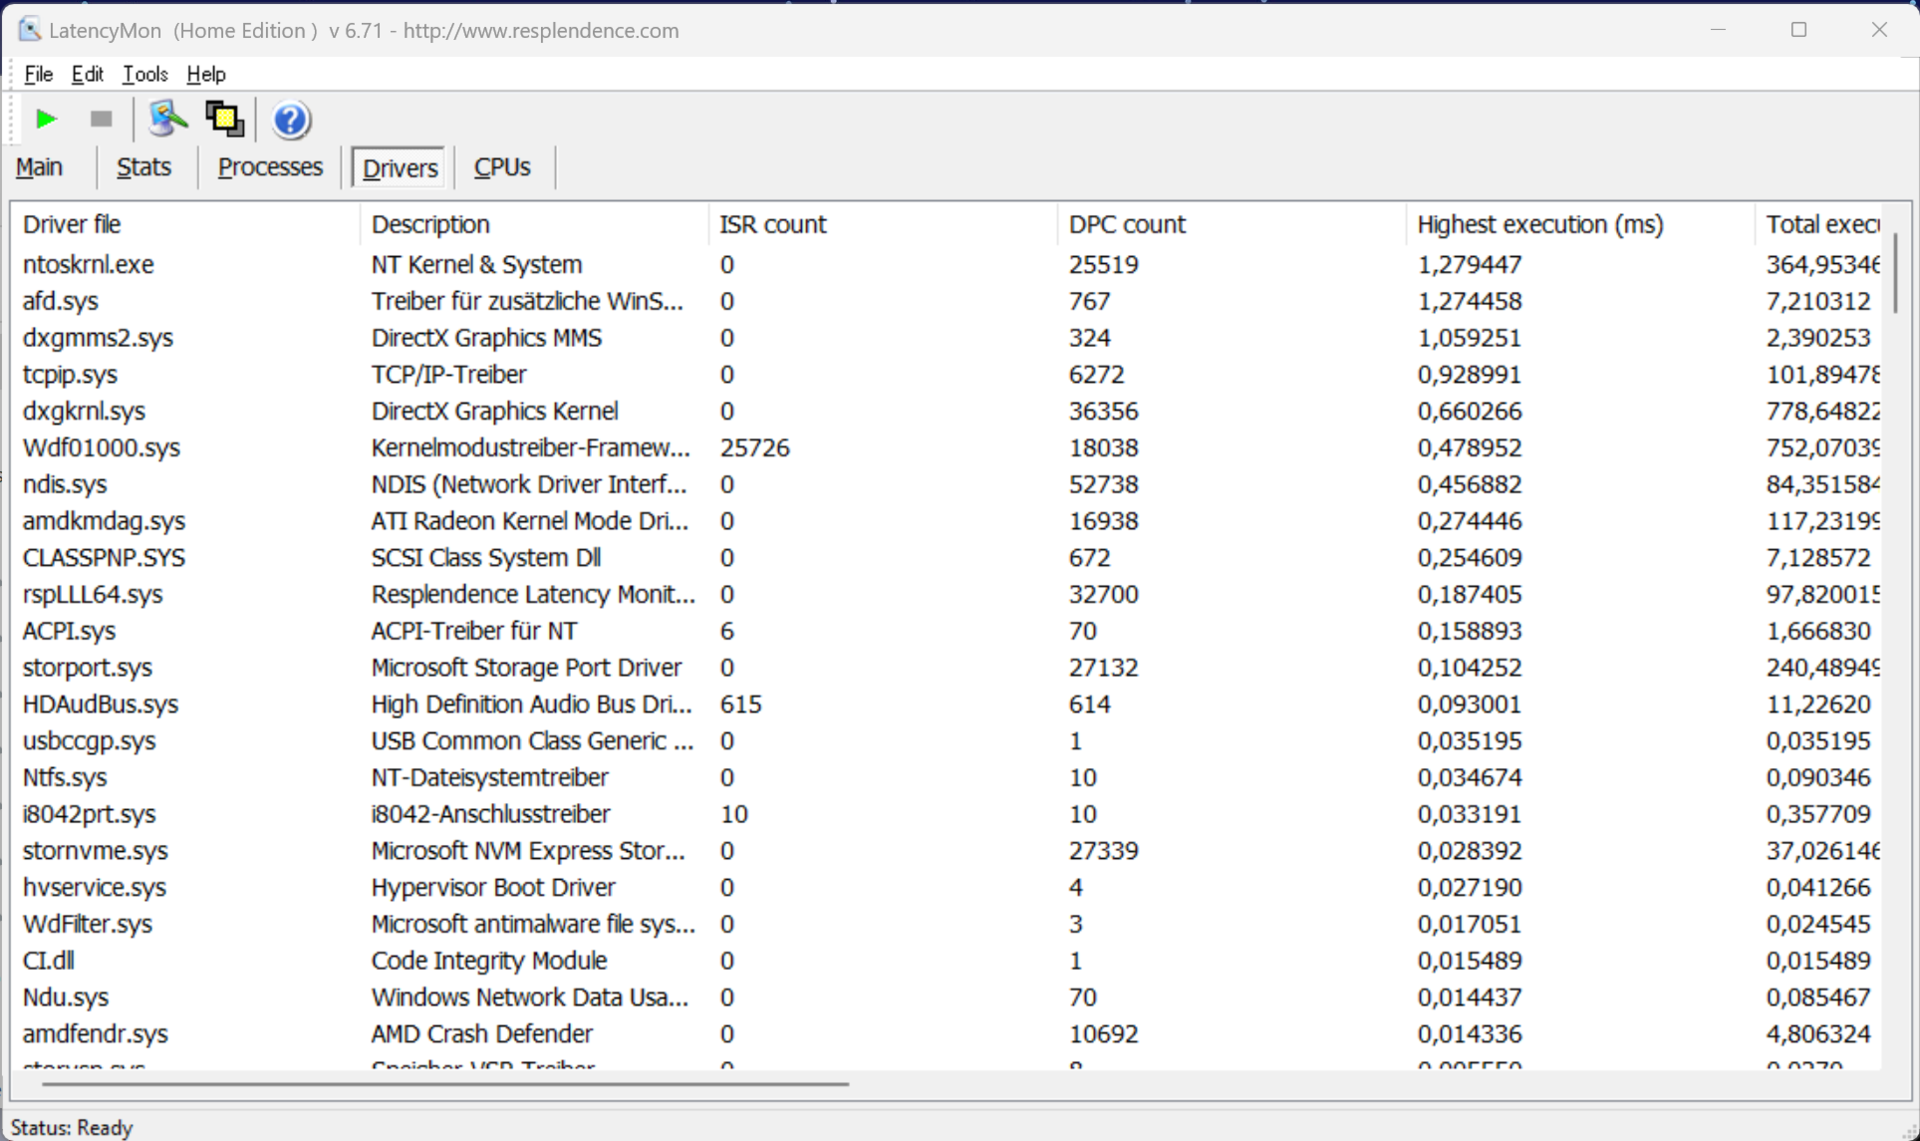This screenshot has width=1920, height=1141.
Task: Select the Wdf01000.sys driver row
Action: [101, 447]
